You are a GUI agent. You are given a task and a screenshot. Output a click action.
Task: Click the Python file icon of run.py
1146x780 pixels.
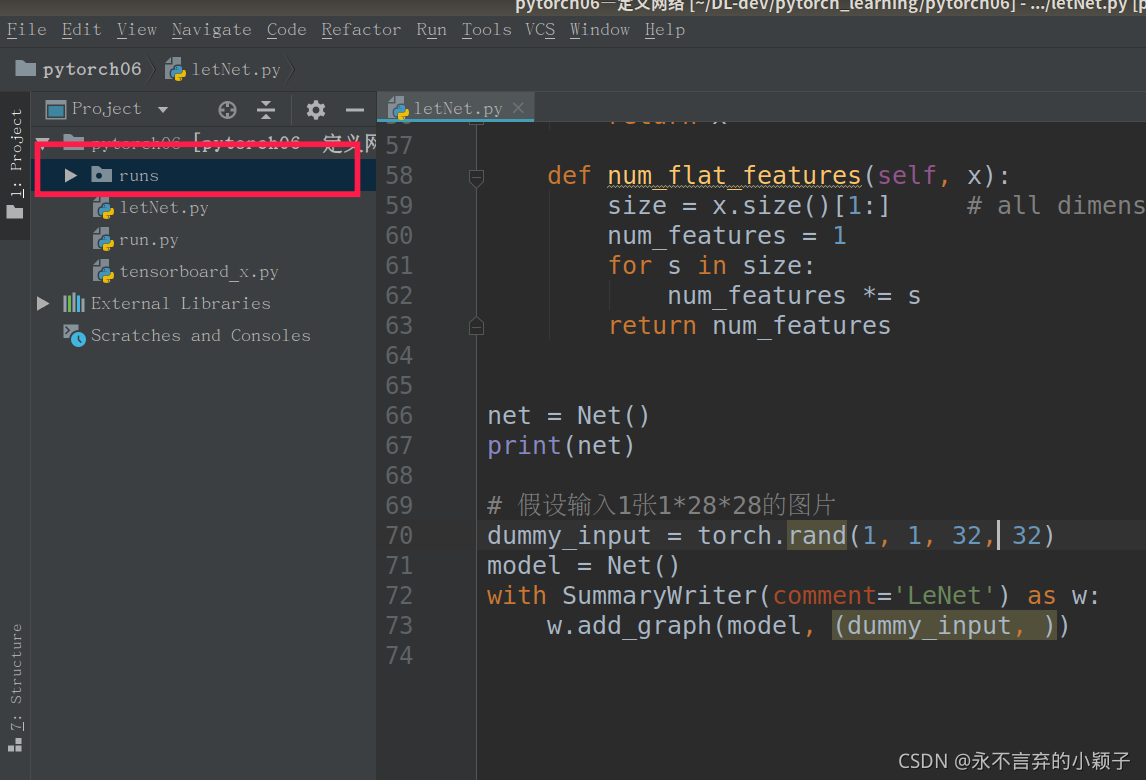[x=103, y=240]
